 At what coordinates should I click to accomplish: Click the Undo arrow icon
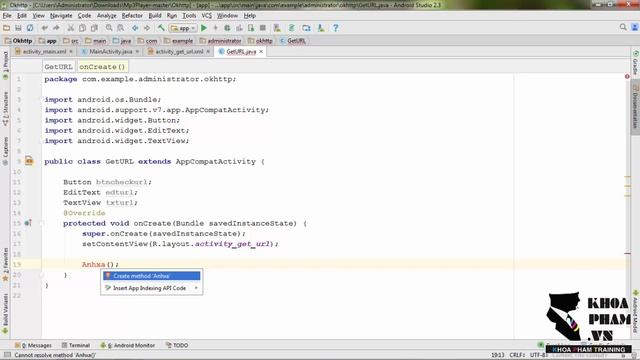point(44,28)
